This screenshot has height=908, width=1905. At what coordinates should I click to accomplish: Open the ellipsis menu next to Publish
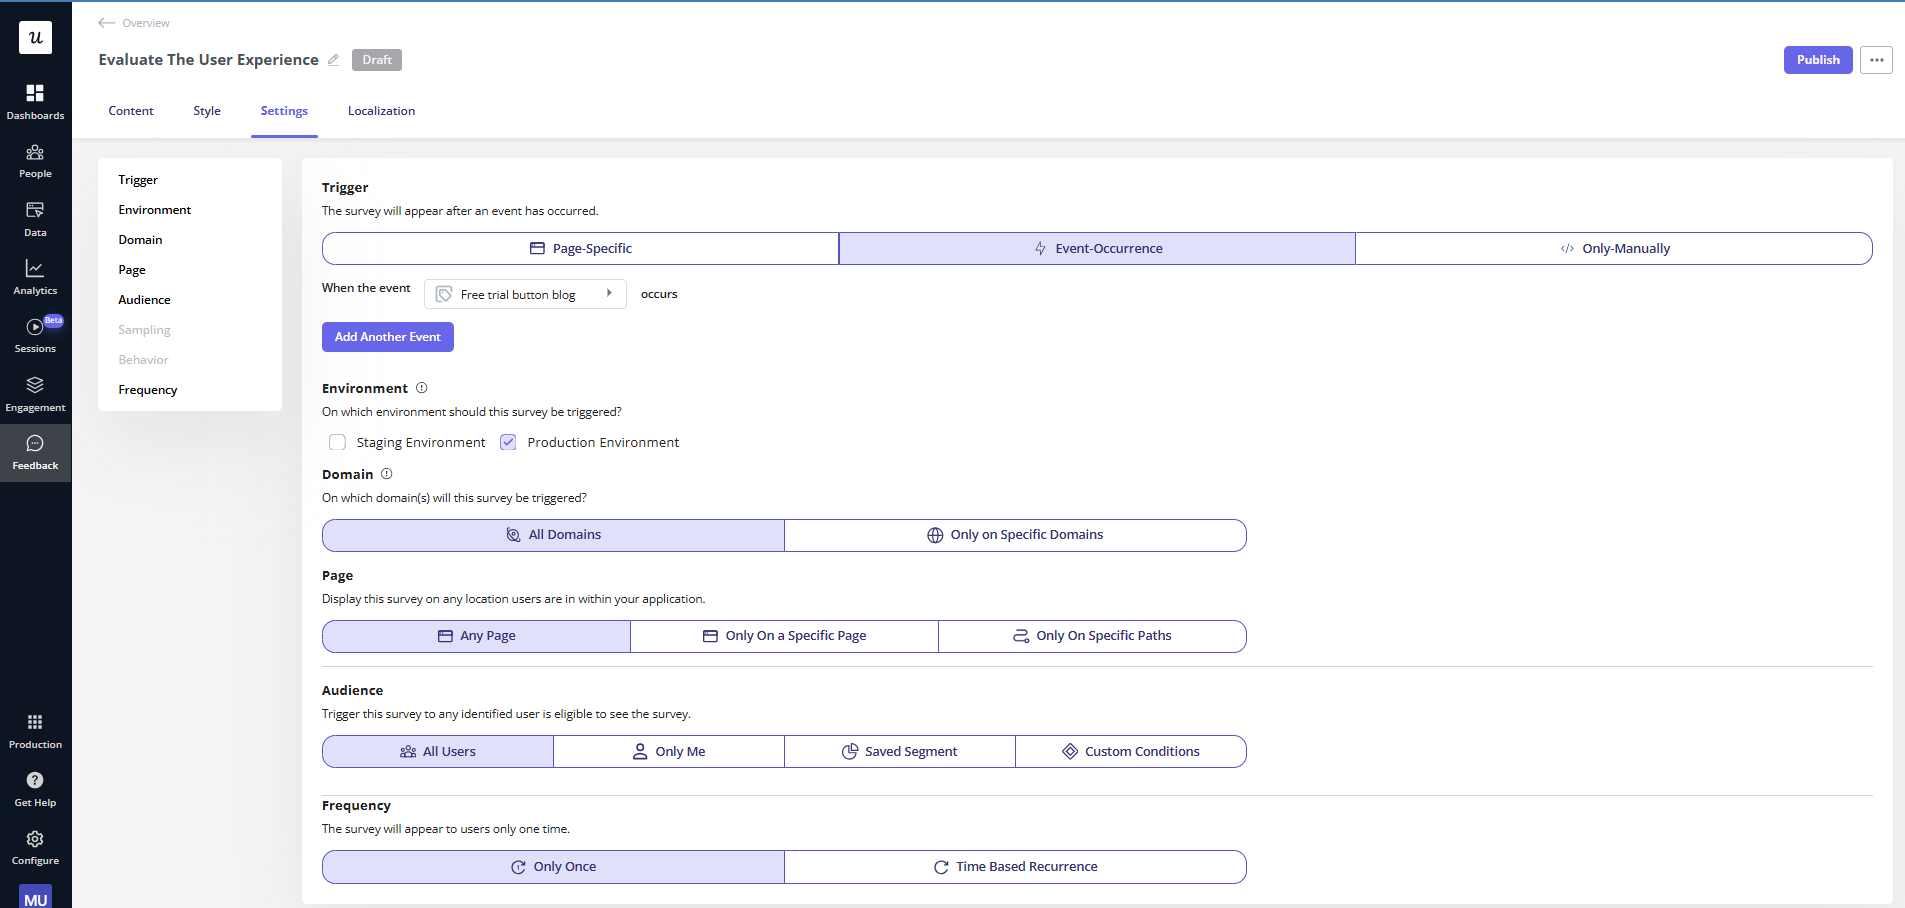tap(1875, 60)
